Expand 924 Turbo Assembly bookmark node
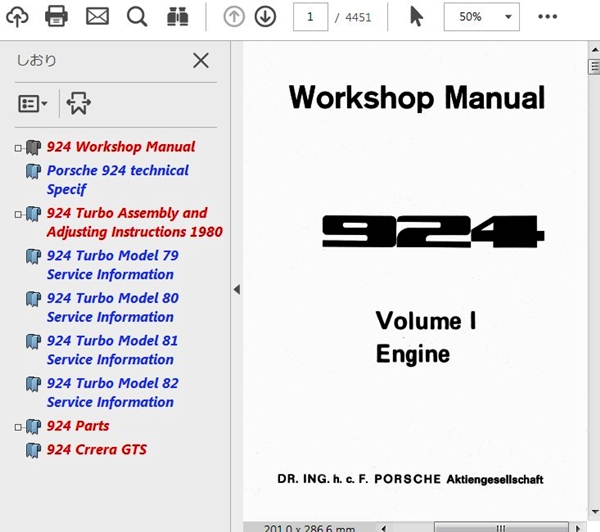 point(18,214)
